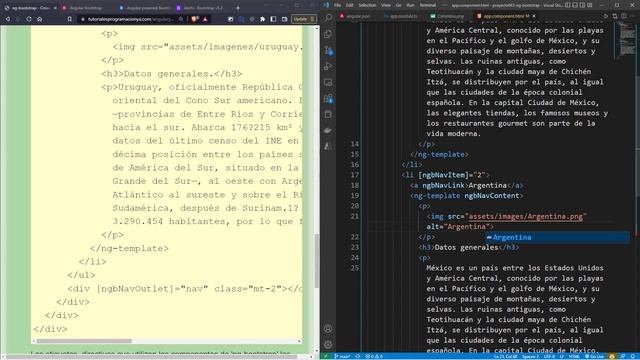Toggle secondary sidebar layout in title bar
This screenshot has height=360, width=640.
coord(582,5)
